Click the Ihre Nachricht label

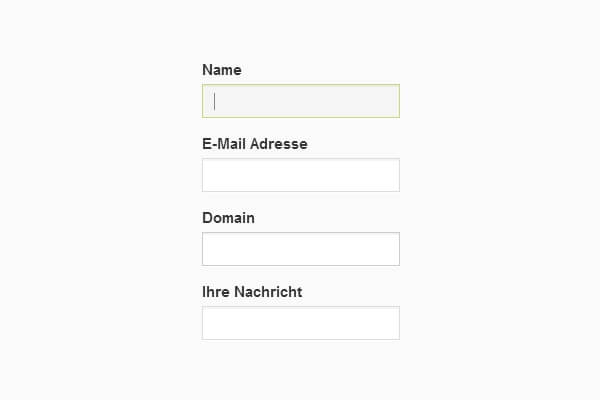point(252,292)
